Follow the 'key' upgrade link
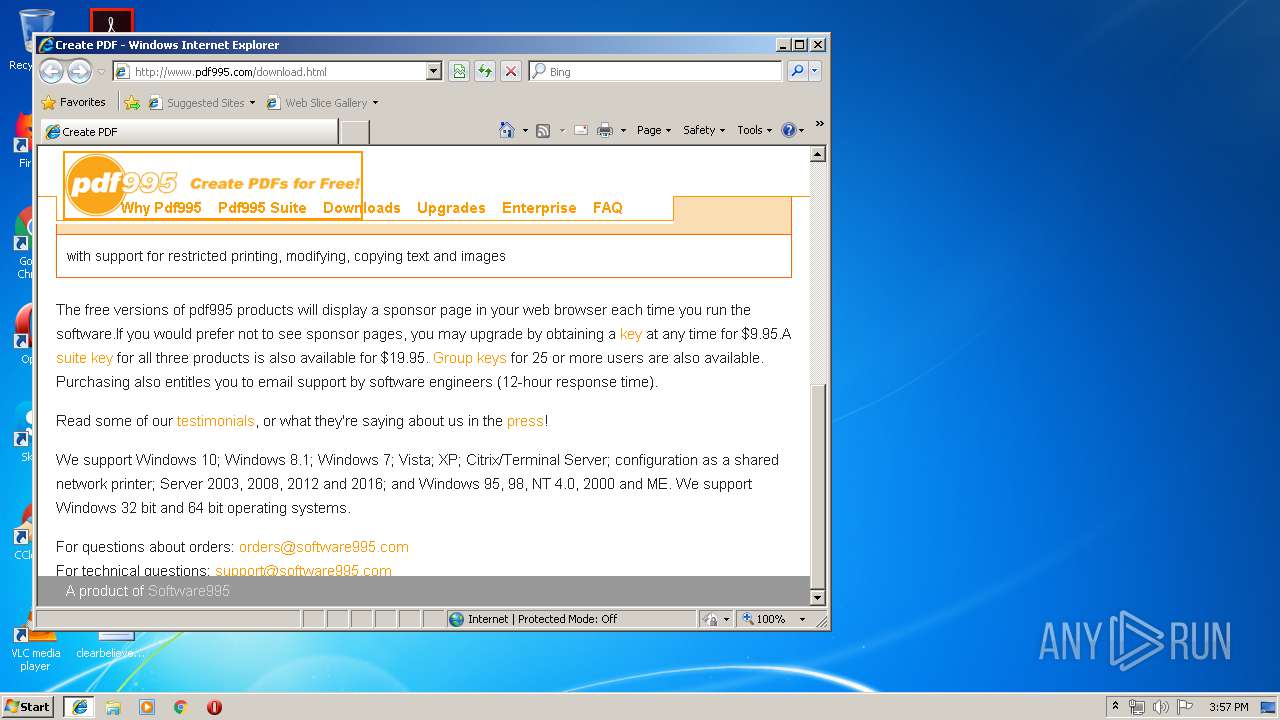The image size is (1280, 720). 631,334
